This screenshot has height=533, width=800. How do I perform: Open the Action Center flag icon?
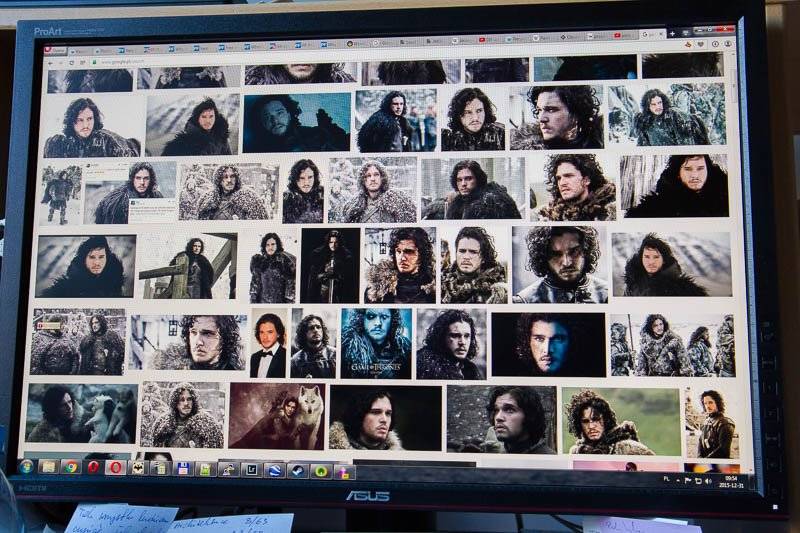coord(688,480)
